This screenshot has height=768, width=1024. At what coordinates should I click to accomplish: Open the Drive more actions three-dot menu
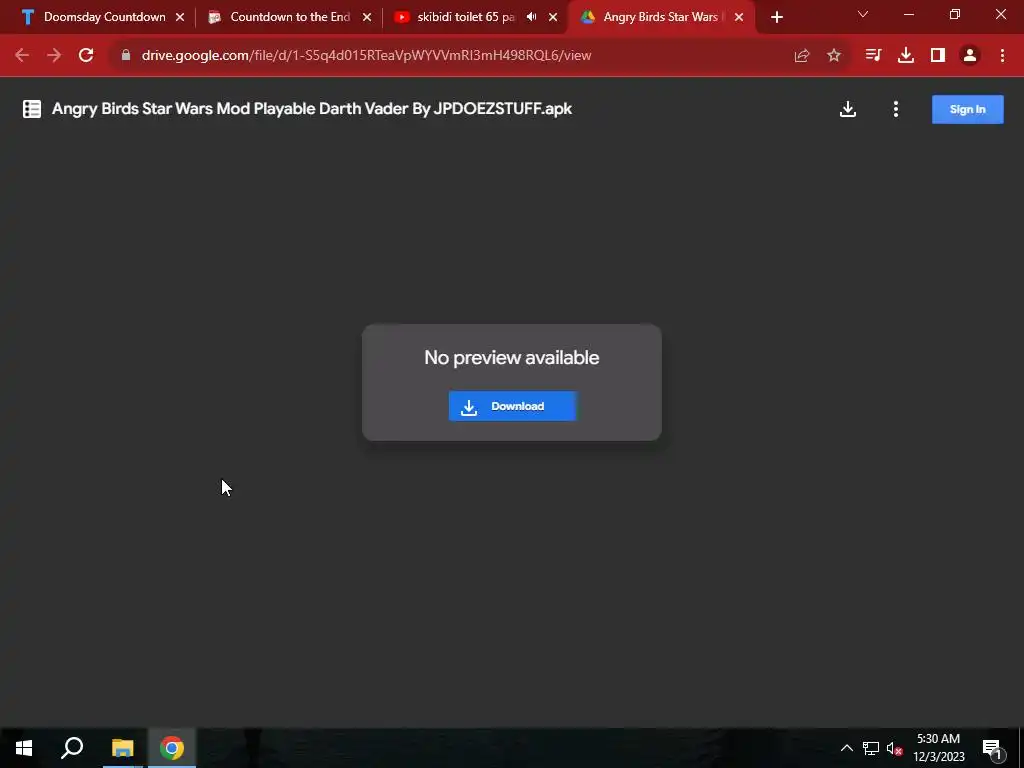click(895, 109)
